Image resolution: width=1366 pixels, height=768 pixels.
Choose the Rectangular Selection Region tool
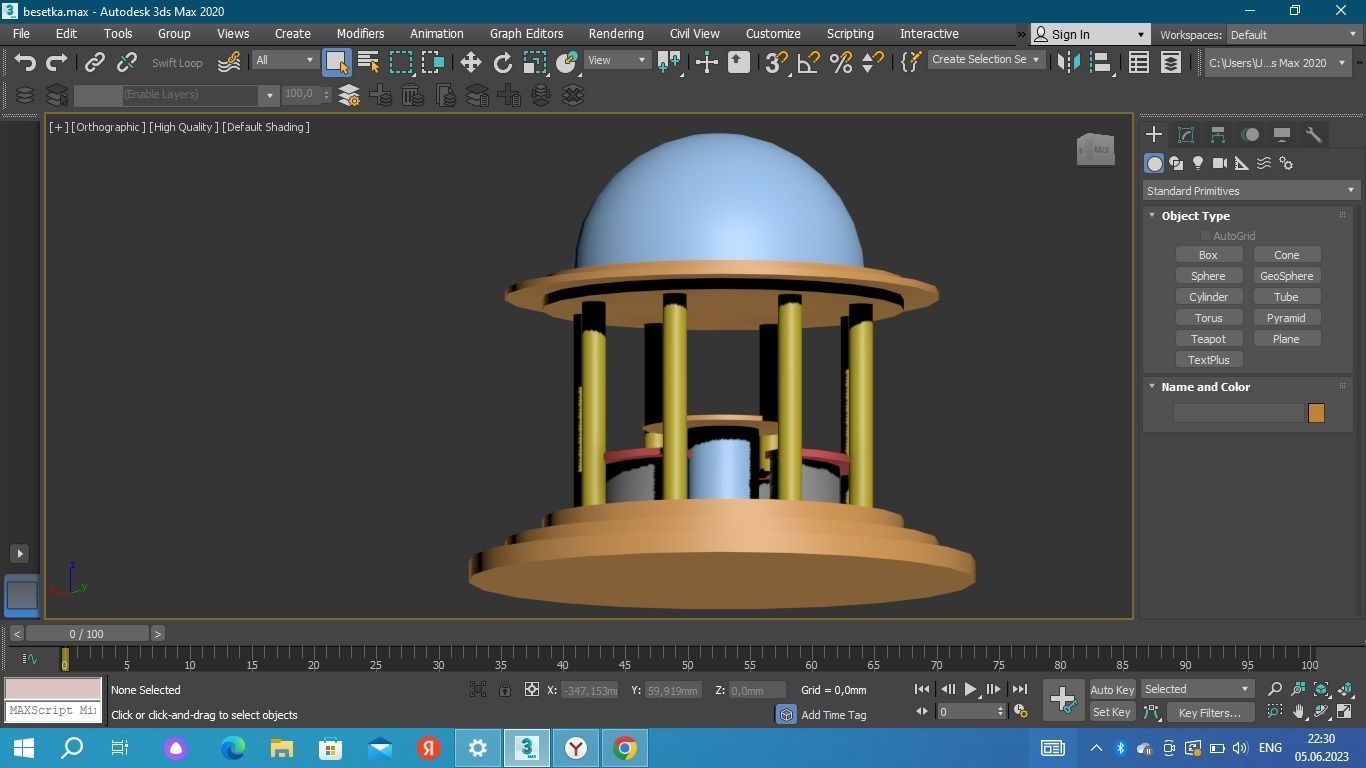click(401, 62)
